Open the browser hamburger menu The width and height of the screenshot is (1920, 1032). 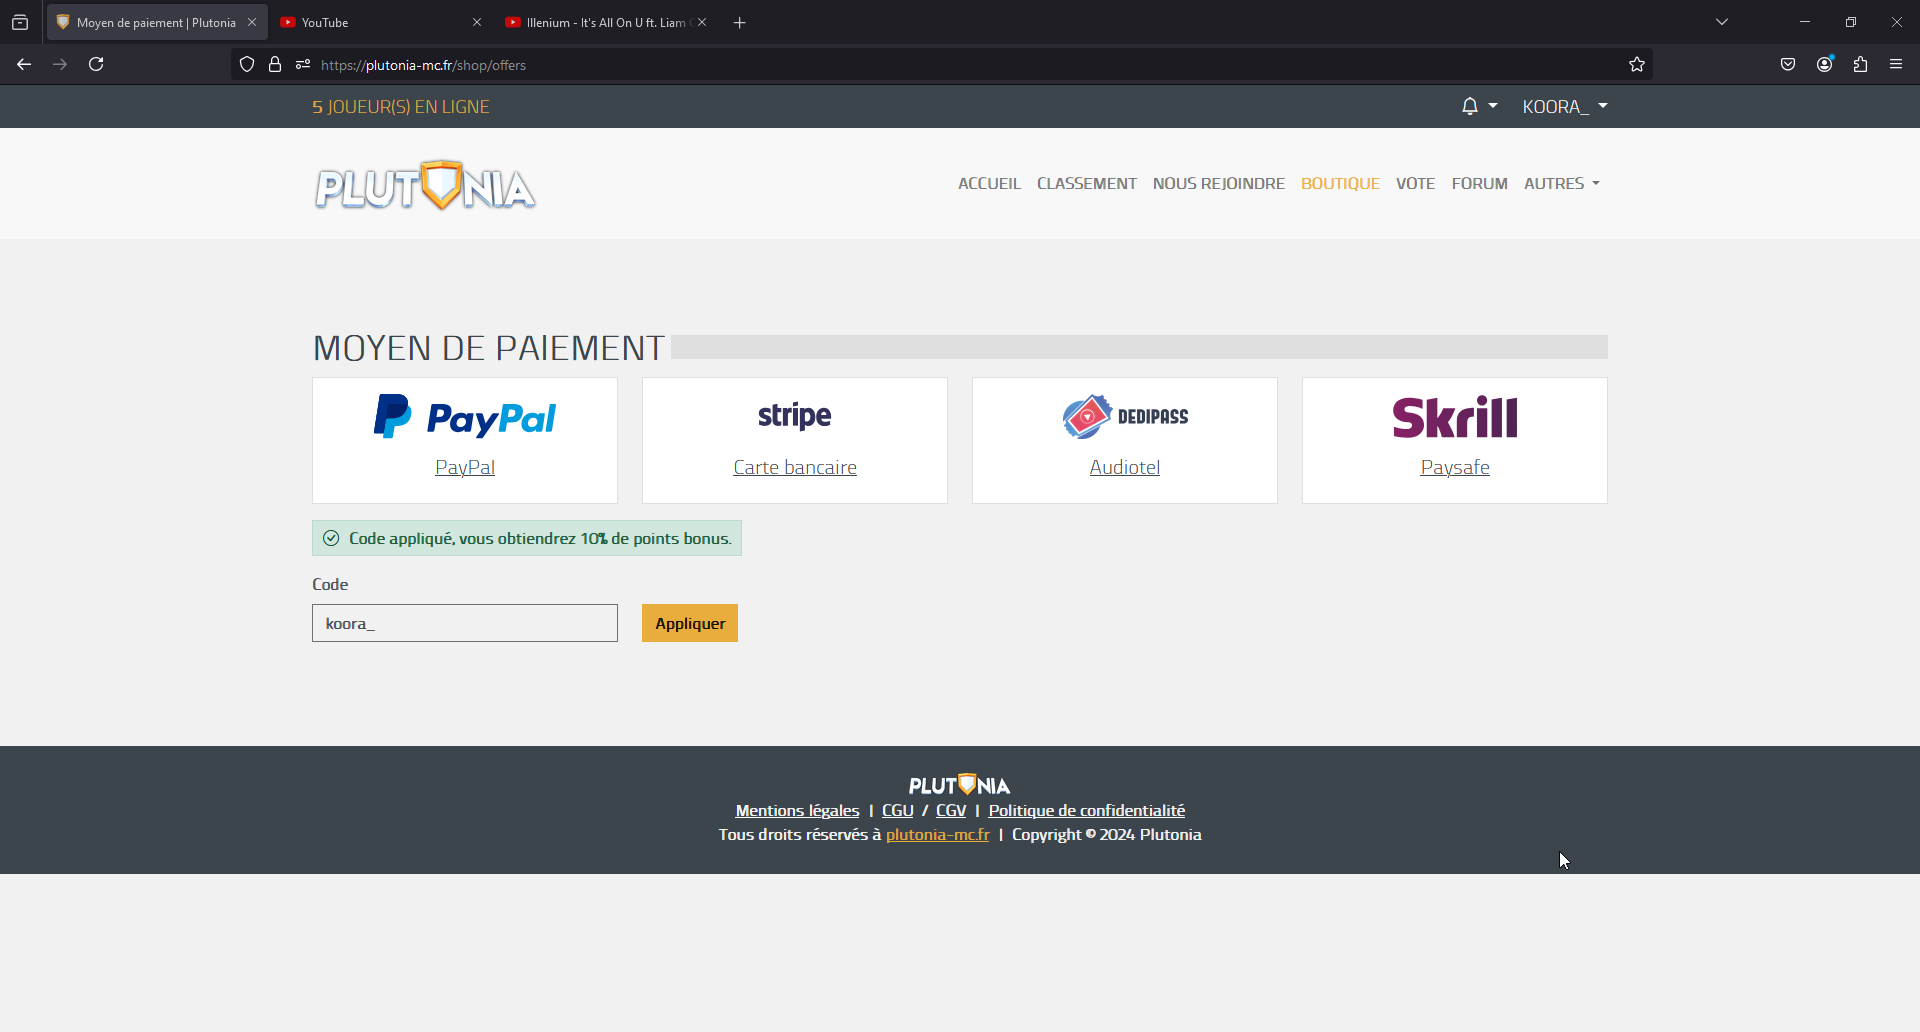click(x=1896, y=65)
